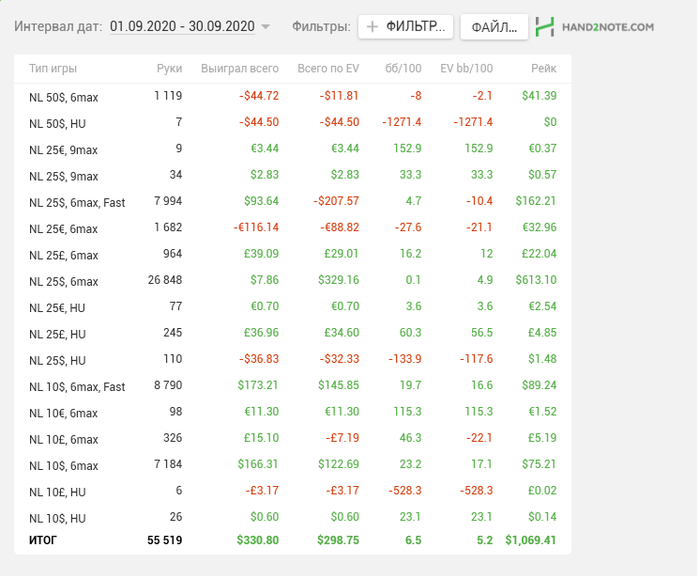
Task: Select the NL 25$, 6max, Fast row
Action: (292, 202)
